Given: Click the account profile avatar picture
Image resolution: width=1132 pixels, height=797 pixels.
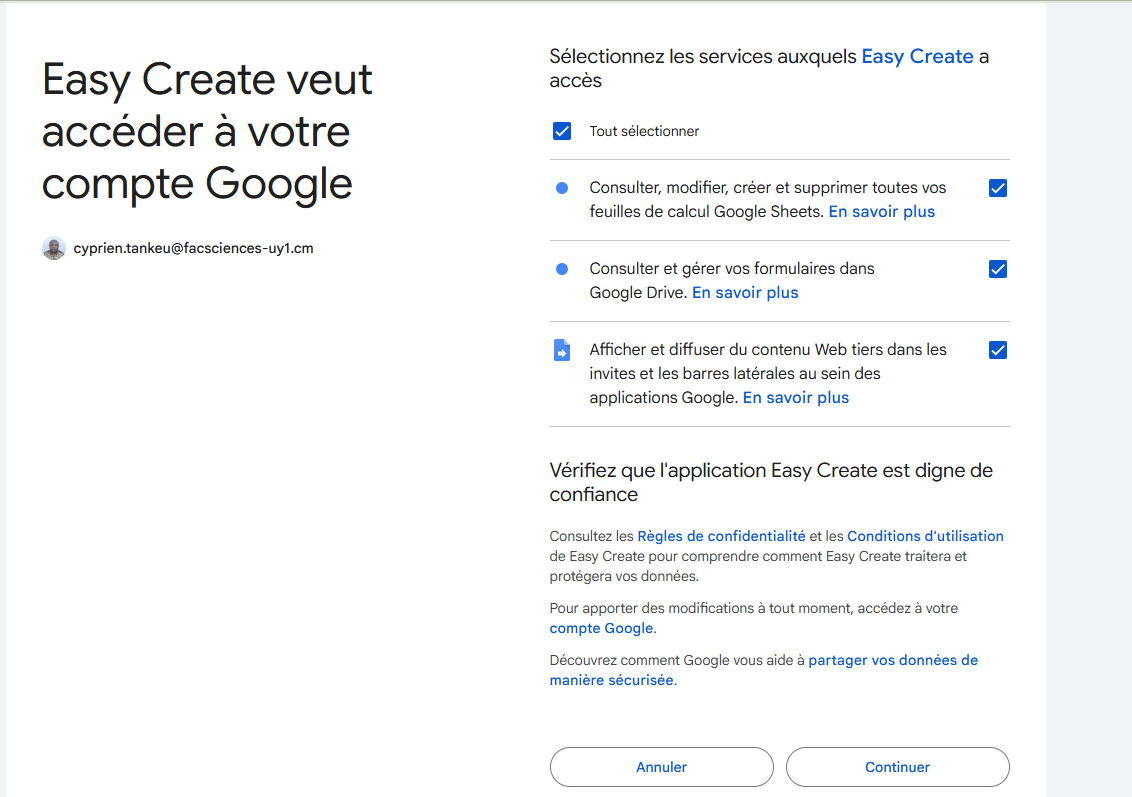Looking at the screenshot, I should pos(54,248).
